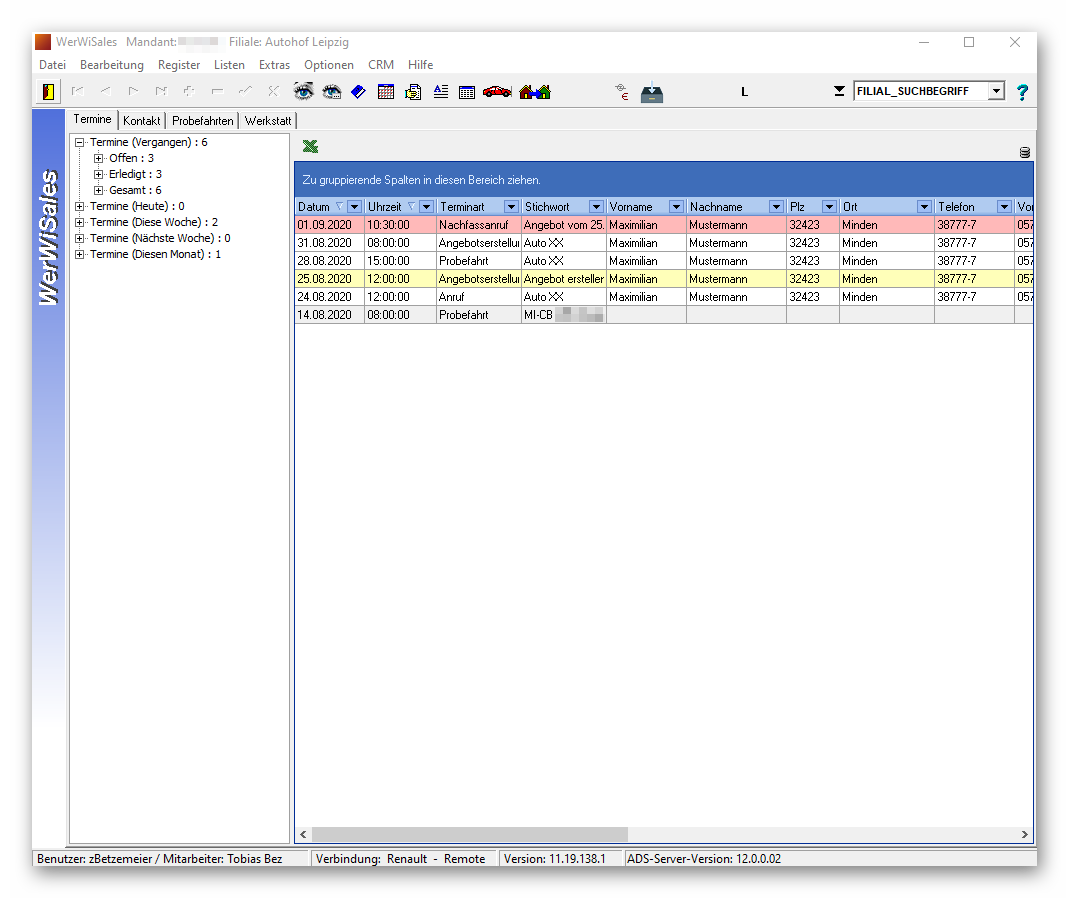Screen dimensions: 1069x898
Task: Switch to the Kontakt tab
Action: coord(142,121)
